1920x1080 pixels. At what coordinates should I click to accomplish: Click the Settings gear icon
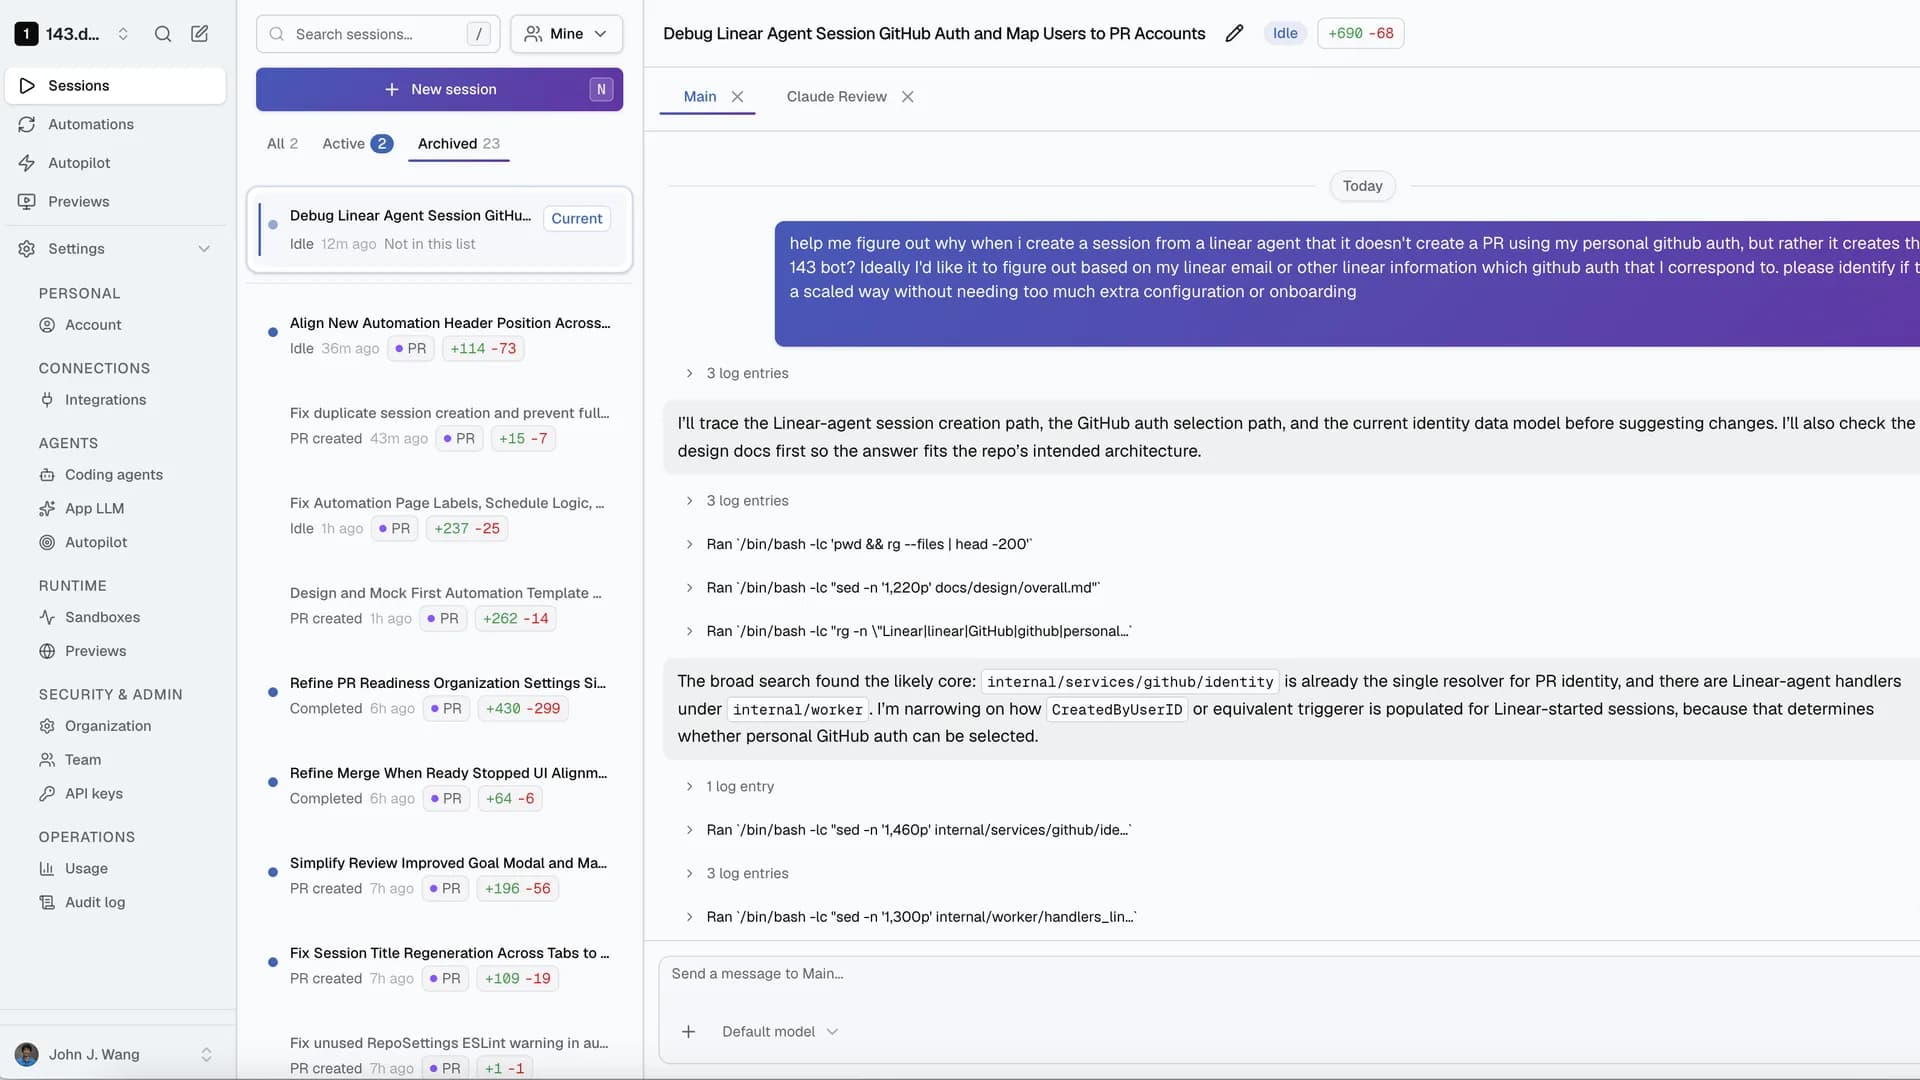coord(27,249)
